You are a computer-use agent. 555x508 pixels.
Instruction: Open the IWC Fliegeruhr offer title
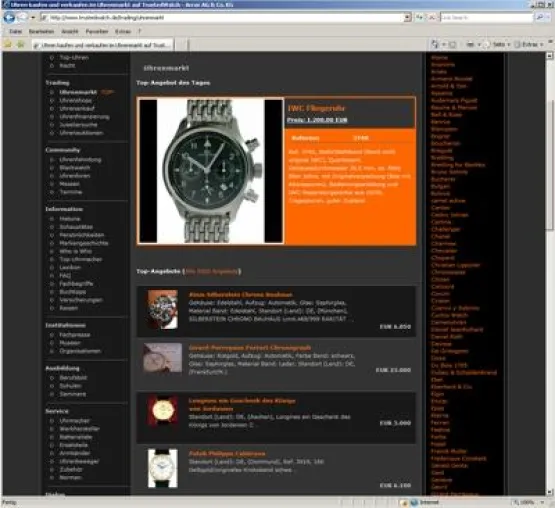coord(316,108)
